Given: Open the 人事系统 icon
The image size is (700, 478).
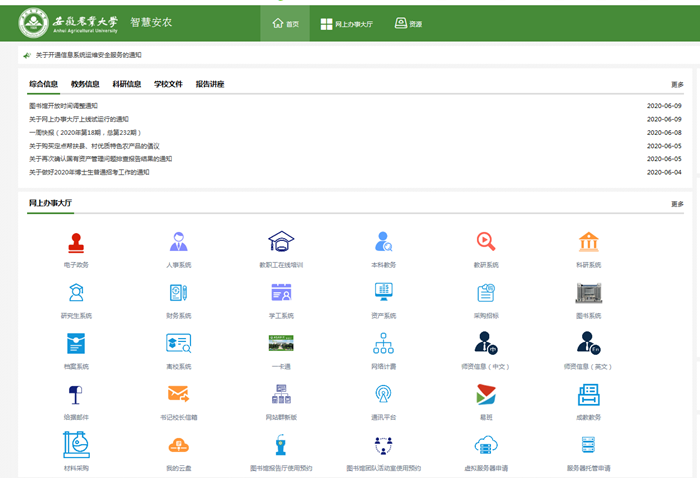Looking at the screenshot, I should (x=178, y=242).
